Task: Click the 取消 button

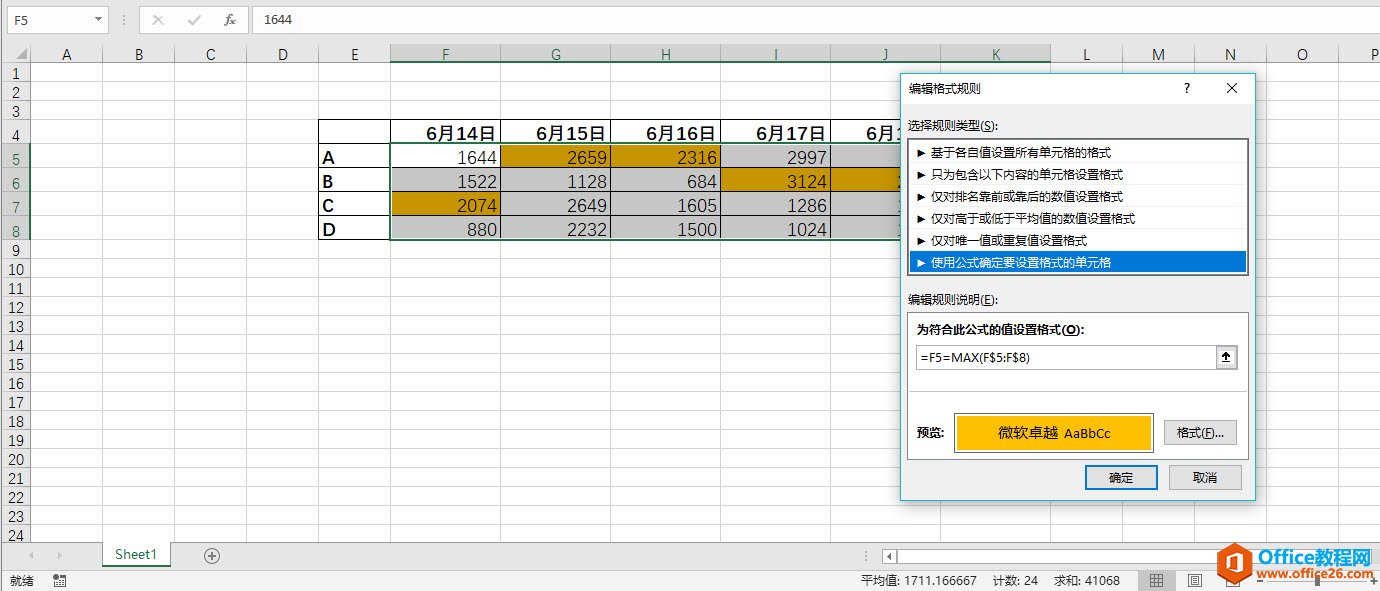Action: click(1205, 478)
